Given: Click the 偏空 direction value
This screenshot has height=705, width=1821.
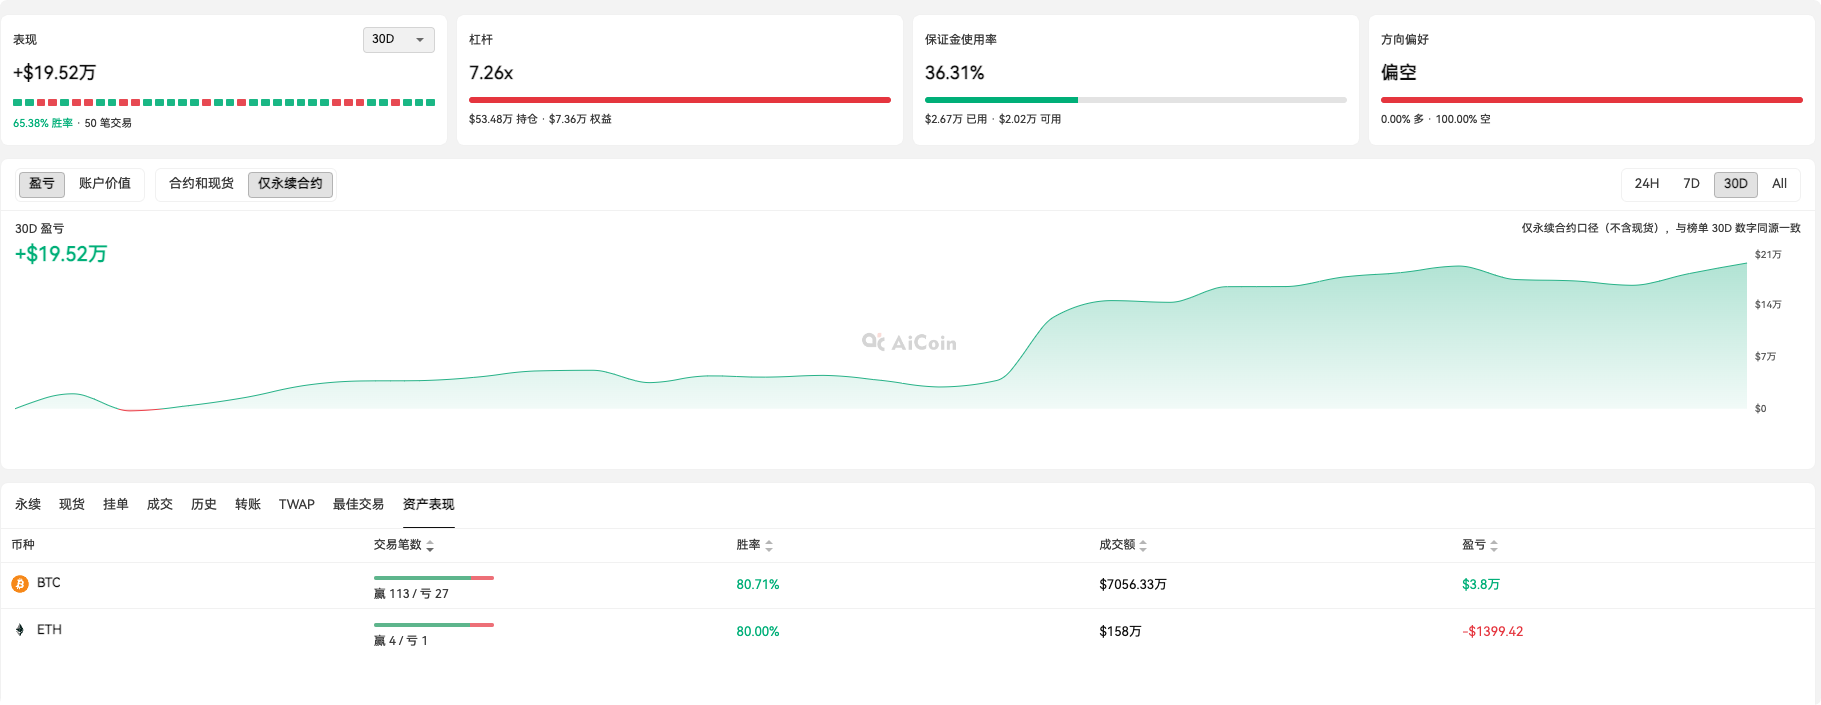Looking at the screenshot, I should coord(1399,73).
